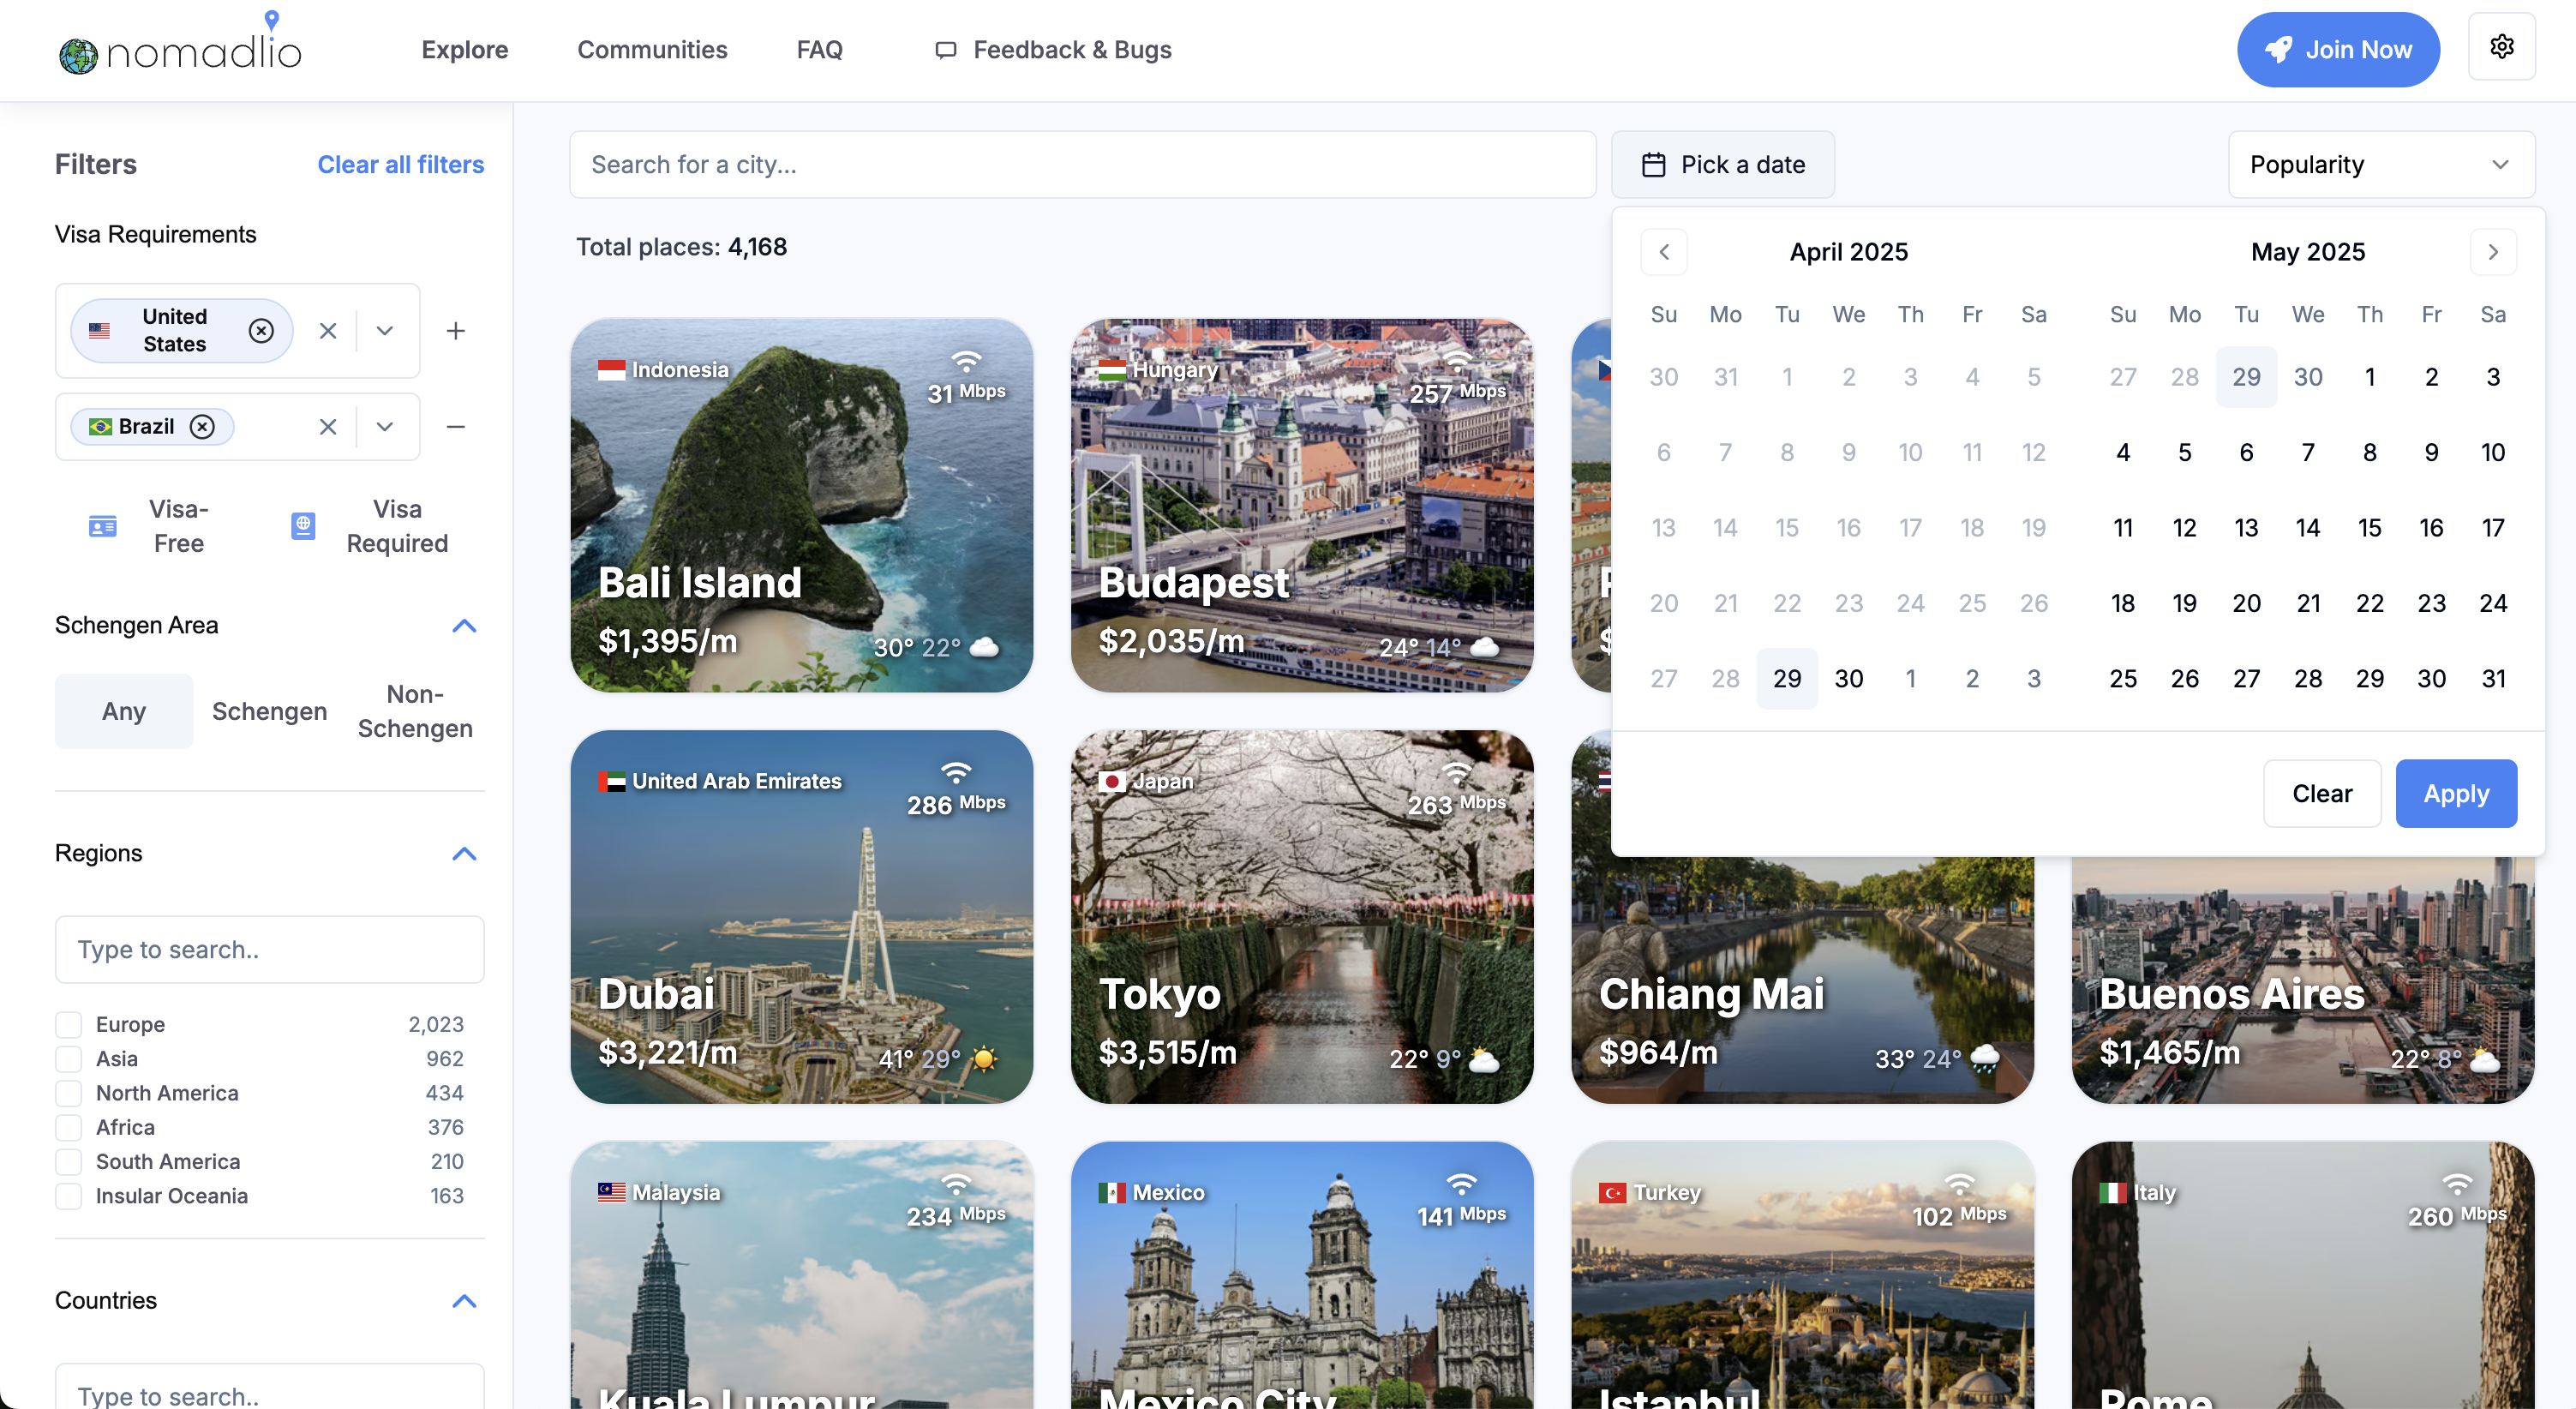Open the Tokyo city card
Viewport: 2576px width, 1409px height.
pyautogui.click(x=1302, y=917)
